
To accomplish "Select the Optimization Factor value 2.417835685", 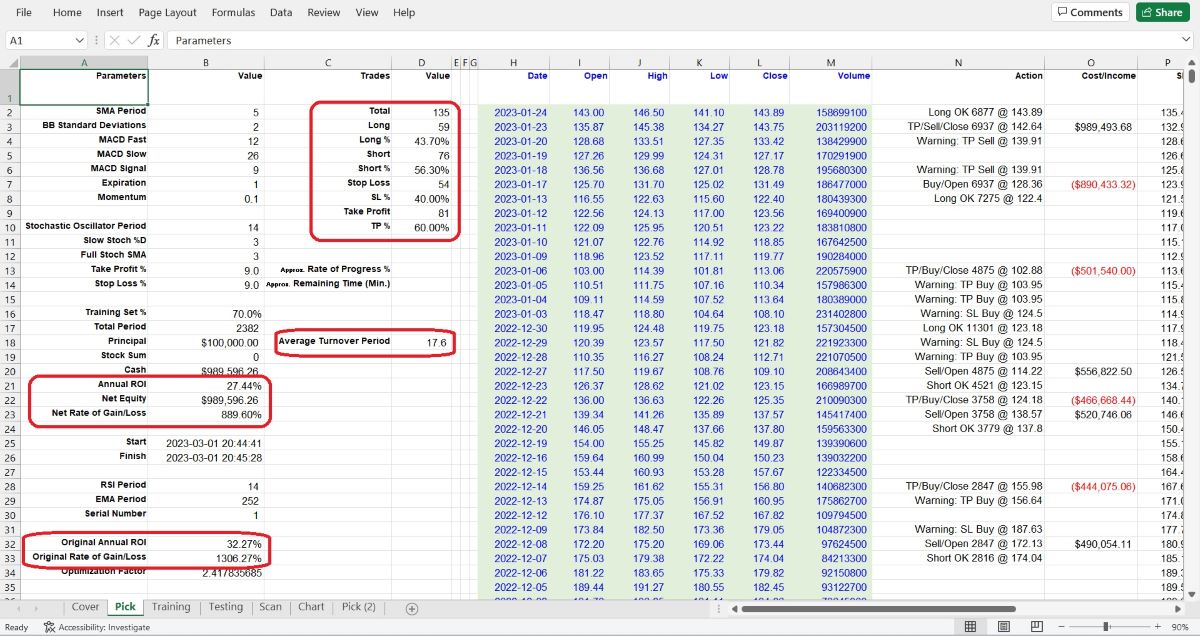I will point(206,572).
